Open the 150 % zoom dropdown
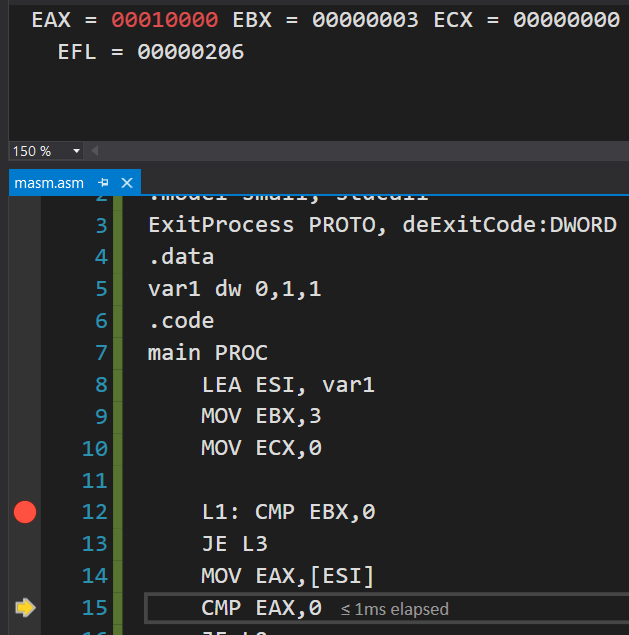The height and width of the screenshot is (635, 629). [x=76, y=151]
